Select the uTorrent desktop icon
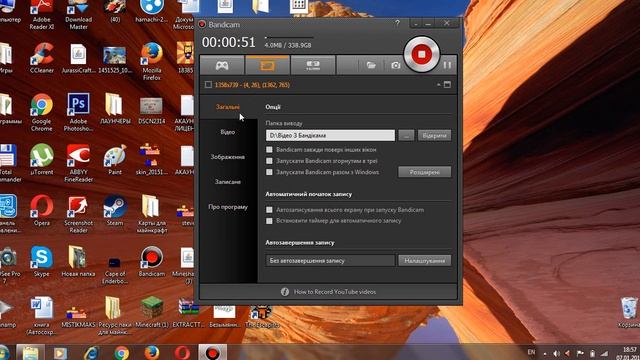This screenshot has width=640, height=360. [x=42, y=160]
